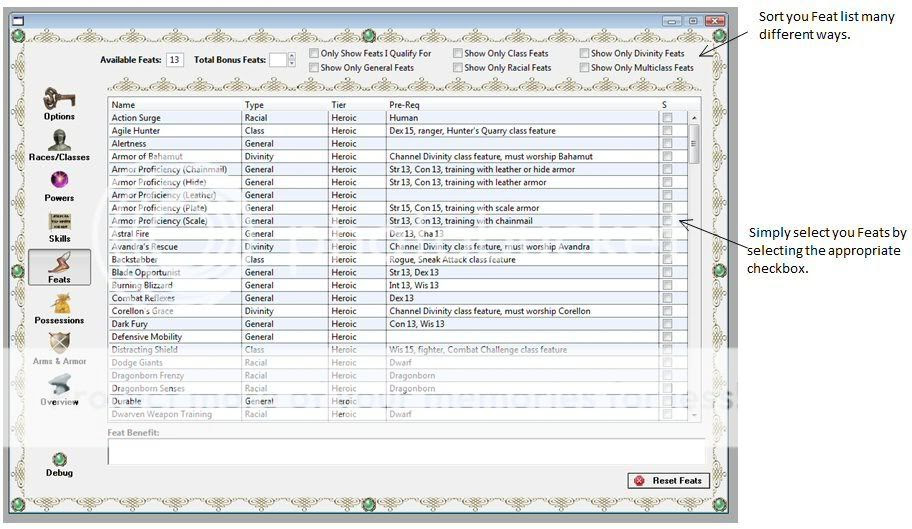Open the Options section key icon
This screenshot has width=912, height=529.
(x=59, y=99)
